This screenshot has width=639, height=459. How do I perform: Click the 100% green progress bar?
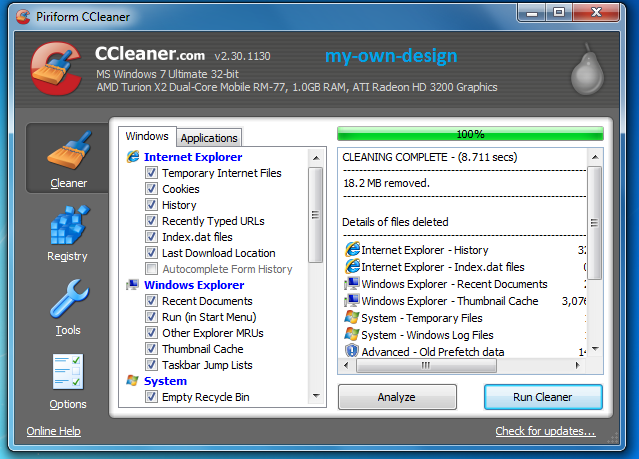click(470, 134)
